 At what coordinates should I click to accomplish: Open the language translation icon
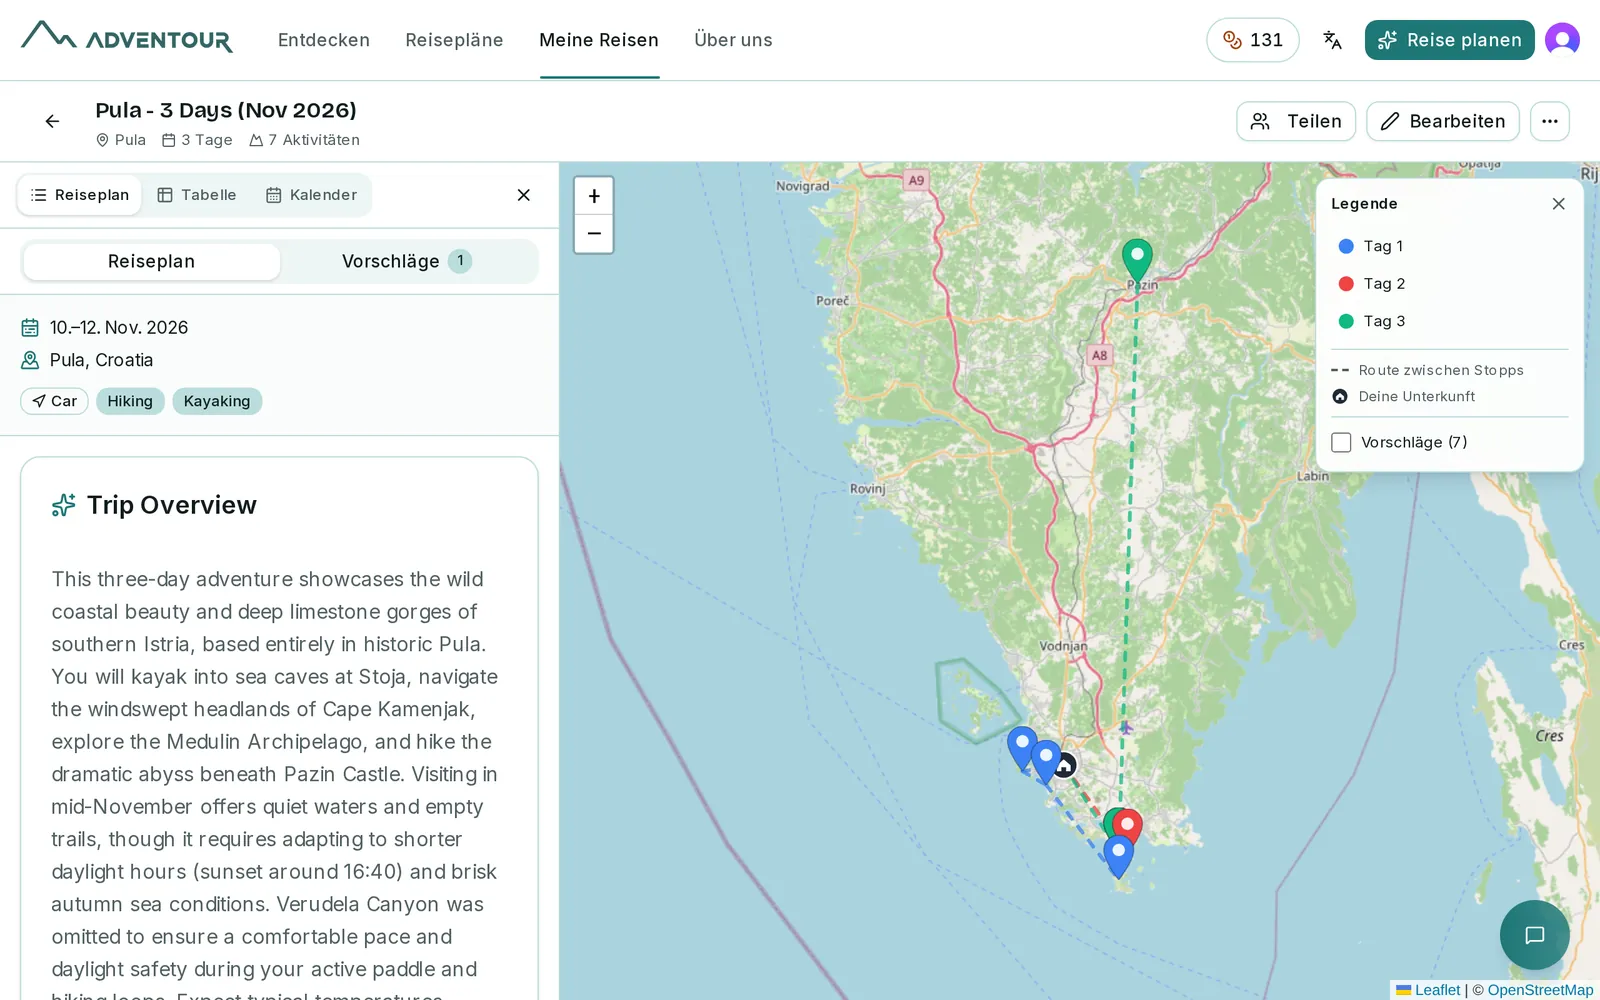point(1332,40)
